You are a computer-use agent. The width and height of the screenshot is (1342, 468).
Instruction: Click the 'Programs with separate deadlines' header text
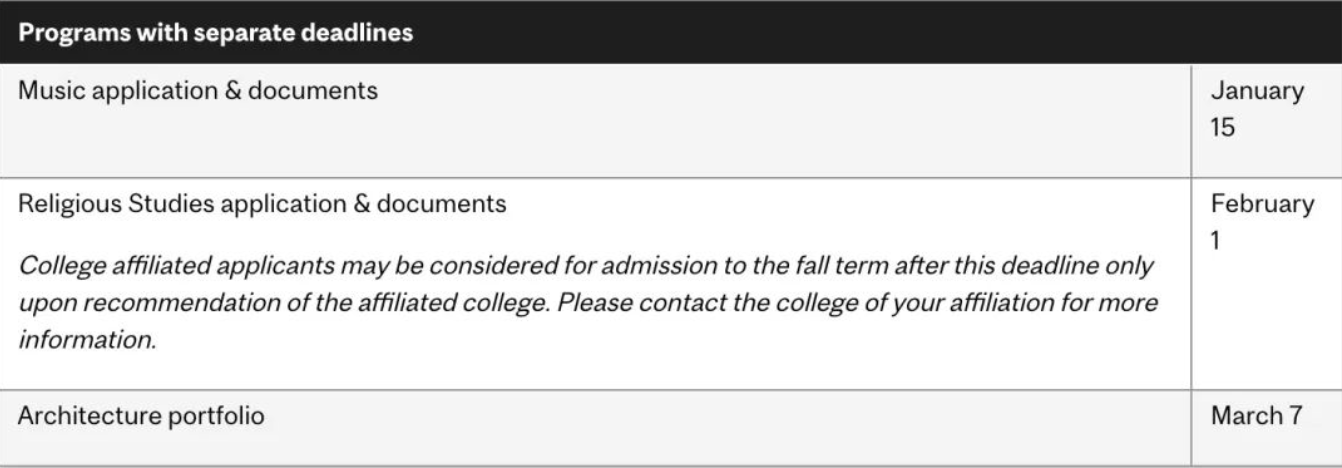click(x=216, y=32)
